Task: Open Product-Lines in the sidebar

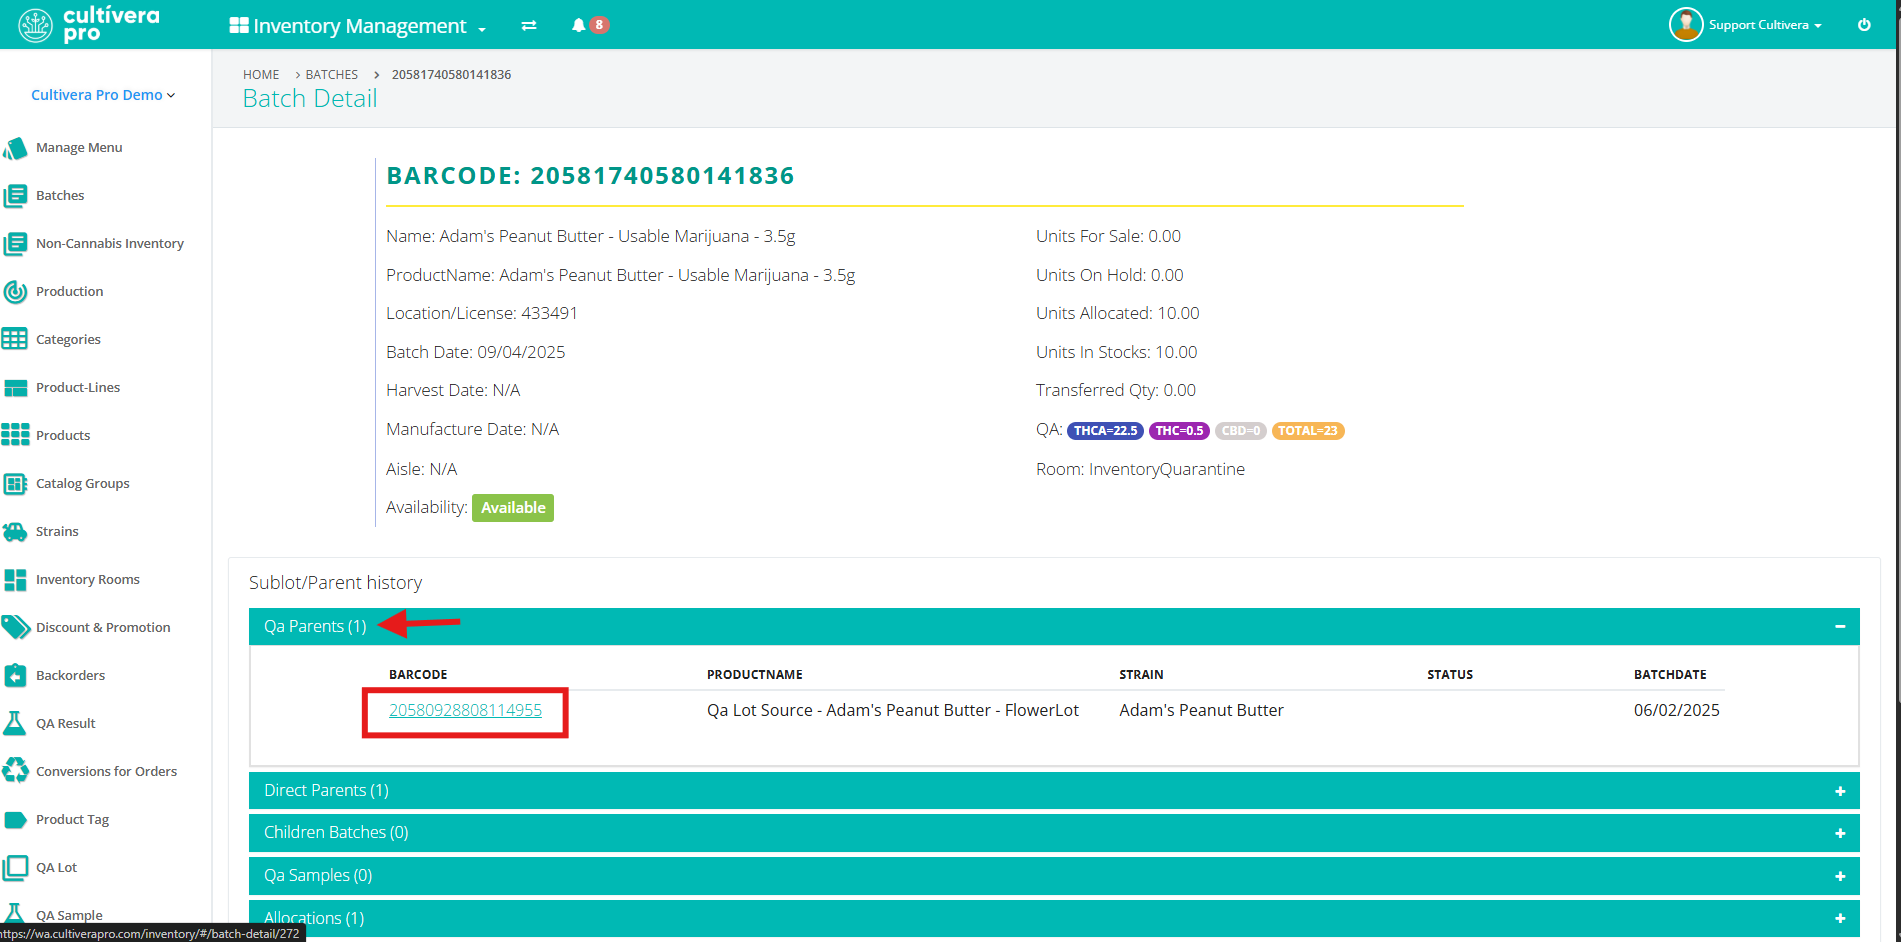Action: [x=78, y=388]
